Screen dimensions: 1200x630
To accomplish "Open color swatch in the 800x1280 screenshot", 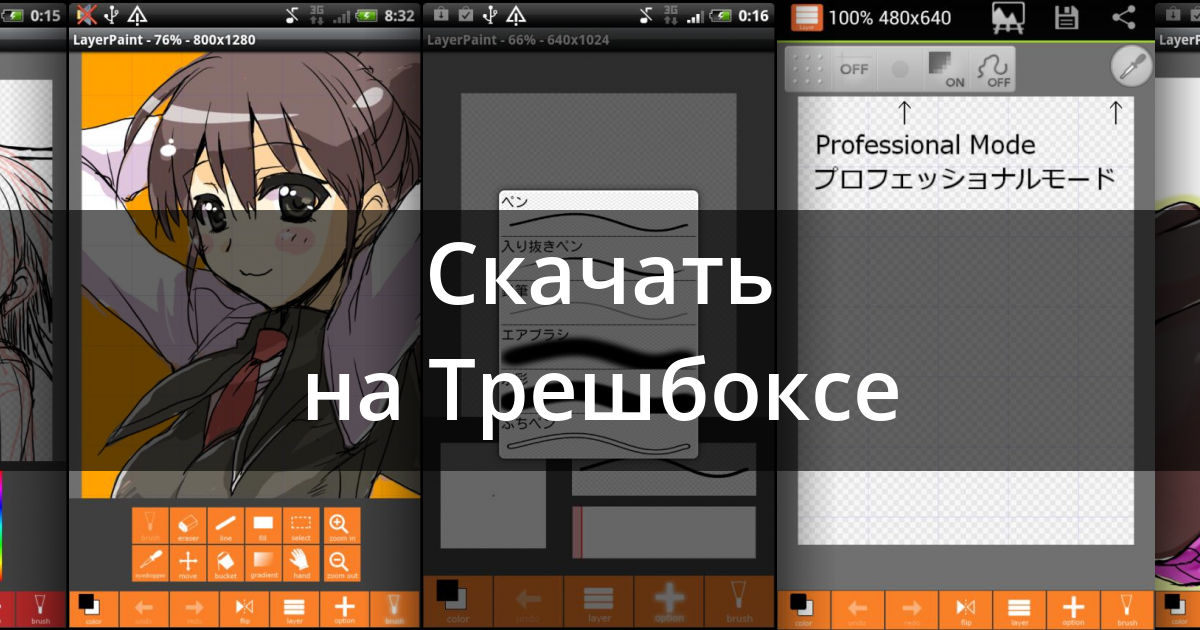I will [93, 609].
